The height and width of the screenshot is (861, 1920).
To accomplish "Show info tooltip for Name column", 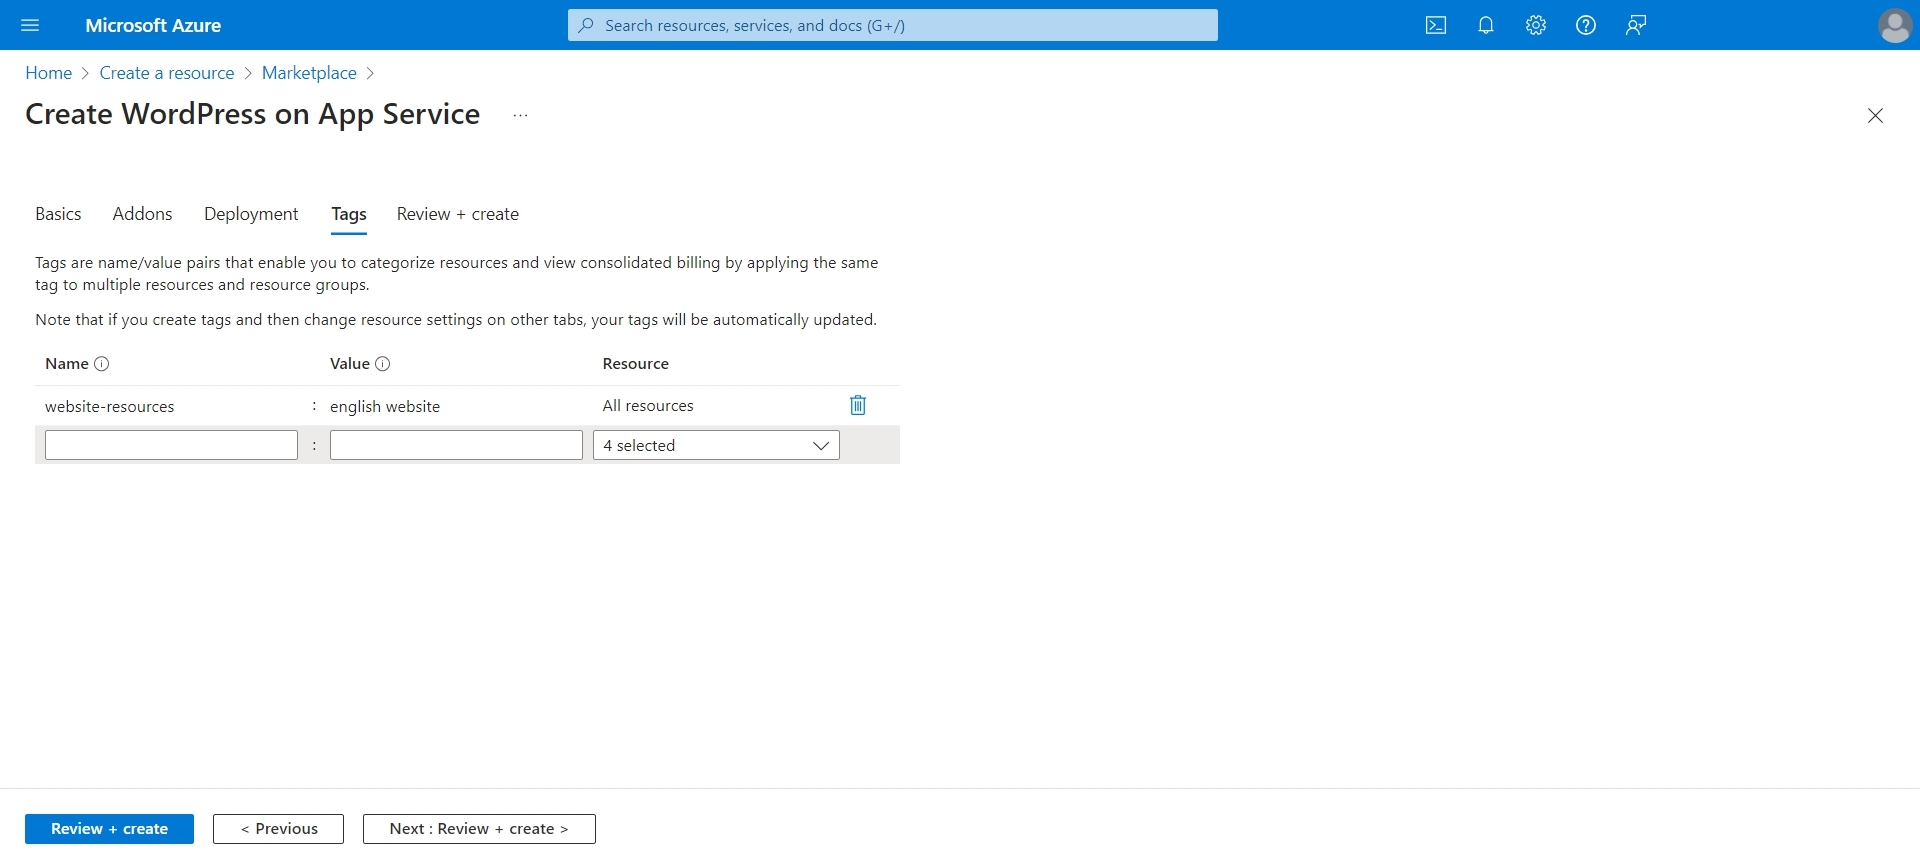I will (102, 364).
